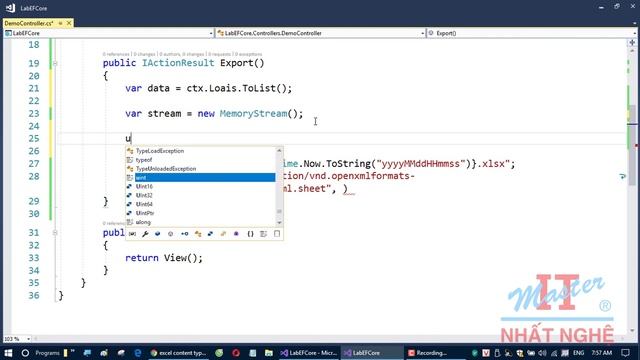The image size is (640, 360).
Task: Filter IntelliSense by interfaces icon
Action: (184, 234)
